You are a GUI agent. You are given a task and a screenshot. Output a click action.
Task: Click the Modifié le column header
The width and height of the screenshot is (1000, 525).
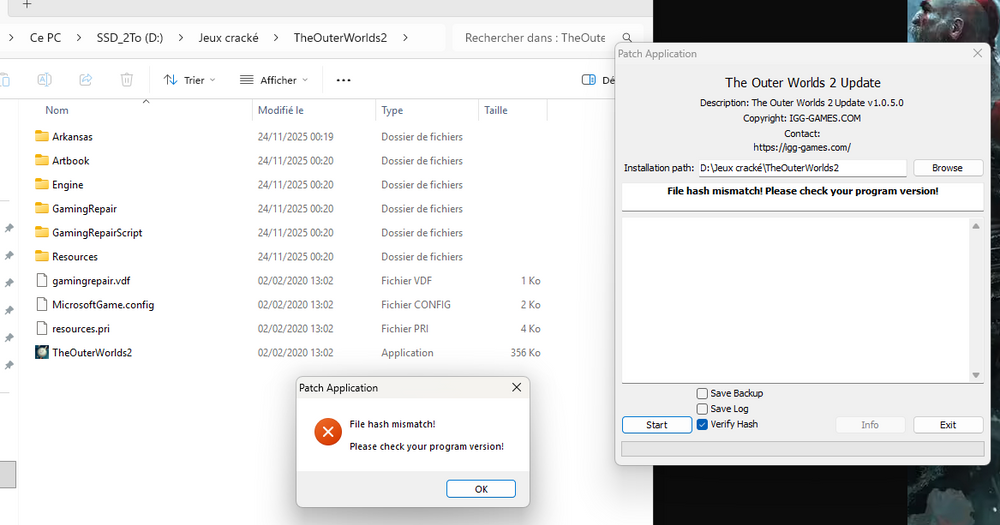point(281,111)
